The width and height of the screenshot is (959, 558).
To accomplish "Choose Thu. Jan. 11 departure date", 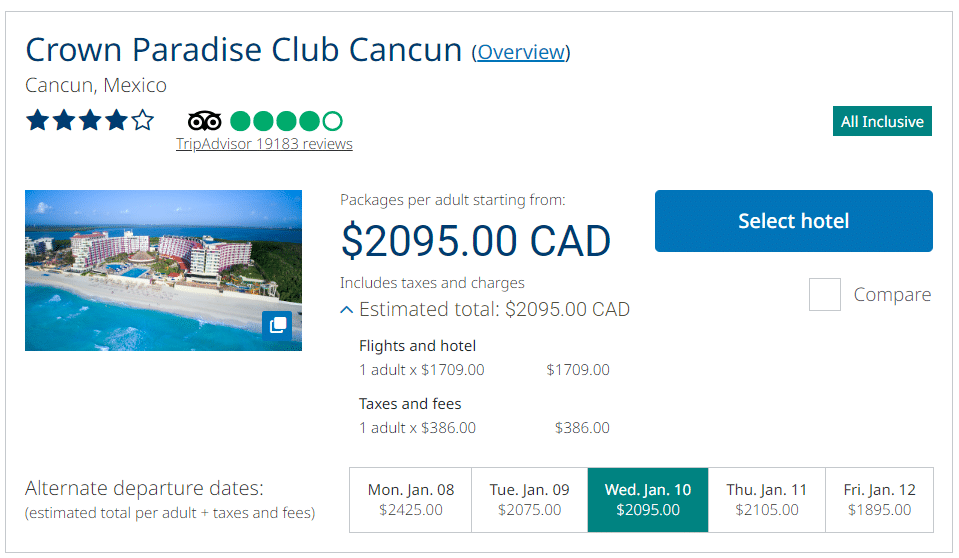I will pyautogui.click(x=766, y=500).
